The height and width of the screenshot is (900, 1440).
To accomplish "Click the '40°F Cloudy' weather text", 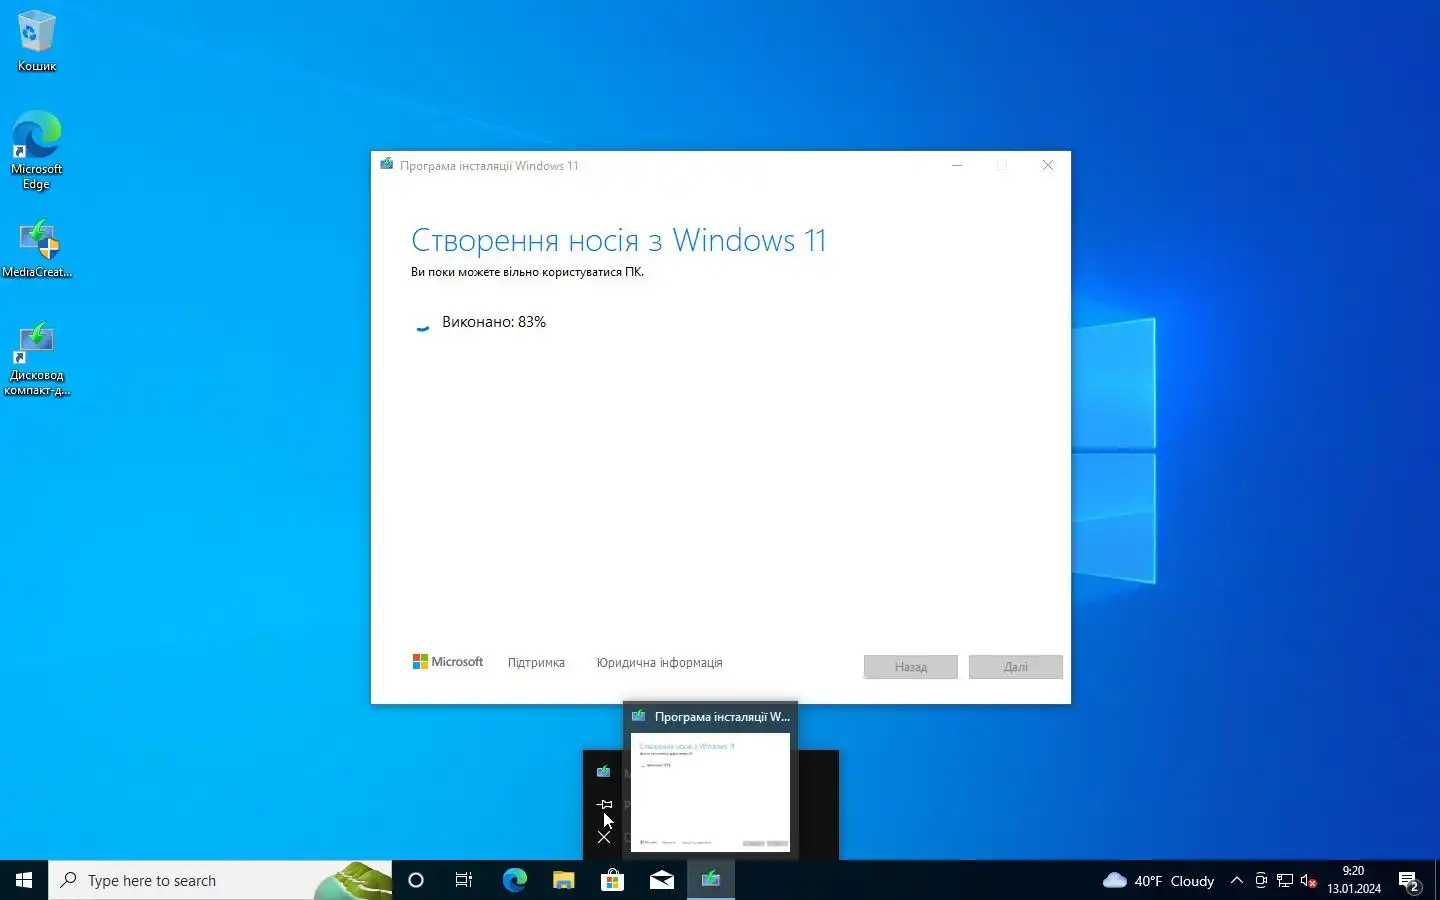I will pyautogui.click(x=1174, y=881).
